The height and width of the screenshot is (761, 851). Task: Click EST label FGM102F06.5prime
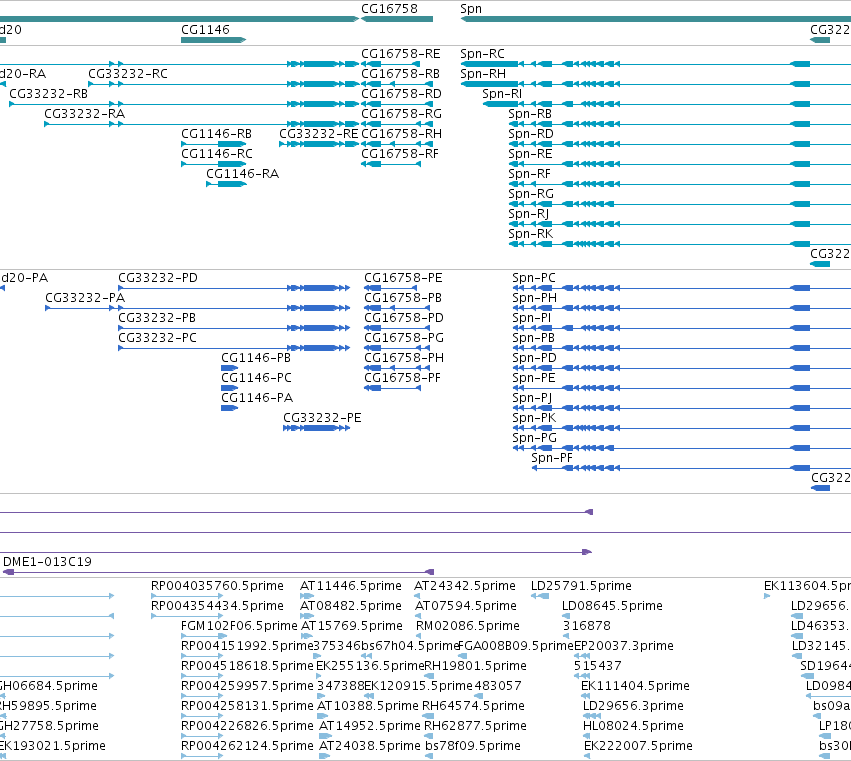point(239,626)
